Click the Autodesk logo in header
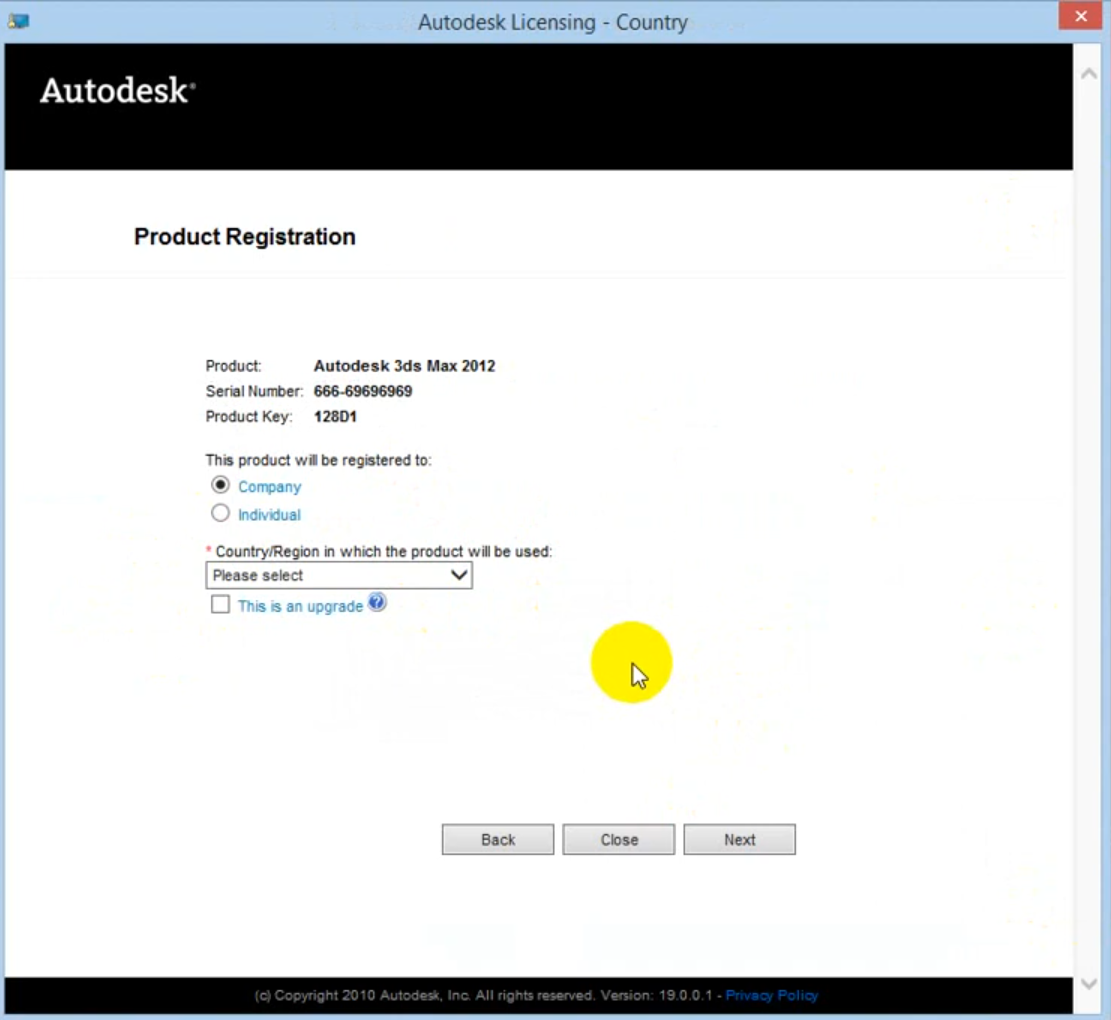The image size is (1111, 1020). pyautogui.click(x=117, y=91)
